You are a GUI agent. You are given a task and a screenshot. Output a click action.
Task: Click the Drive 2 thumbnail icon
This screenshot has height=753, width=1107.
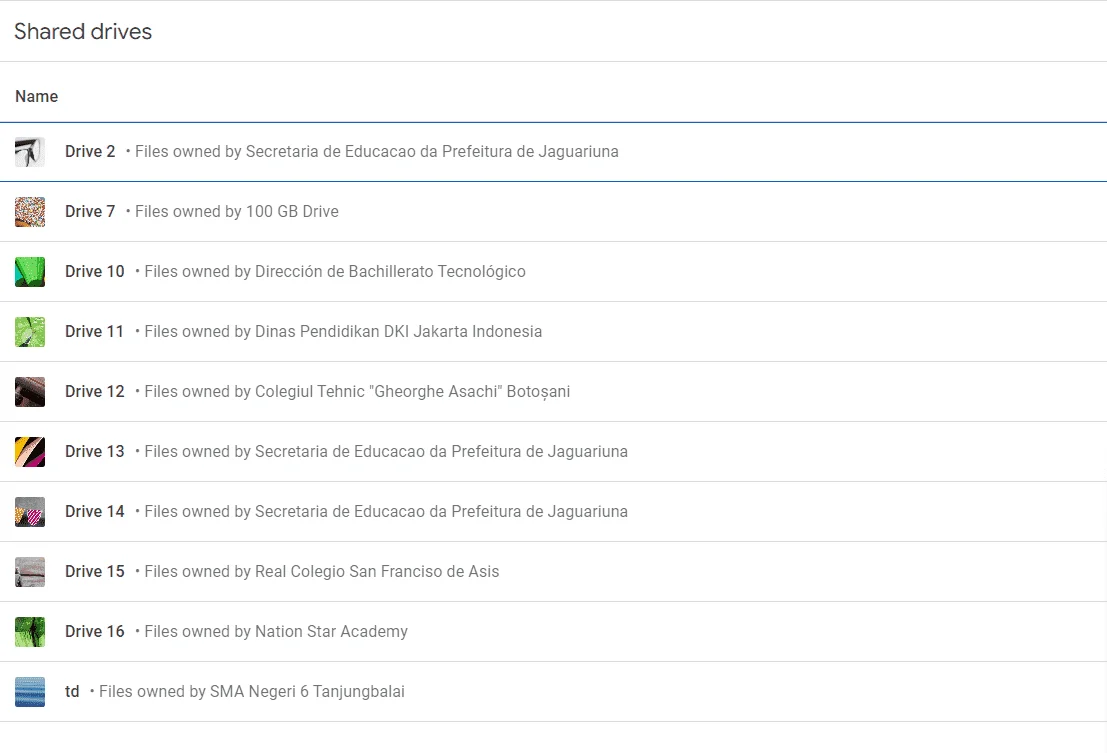30,152
